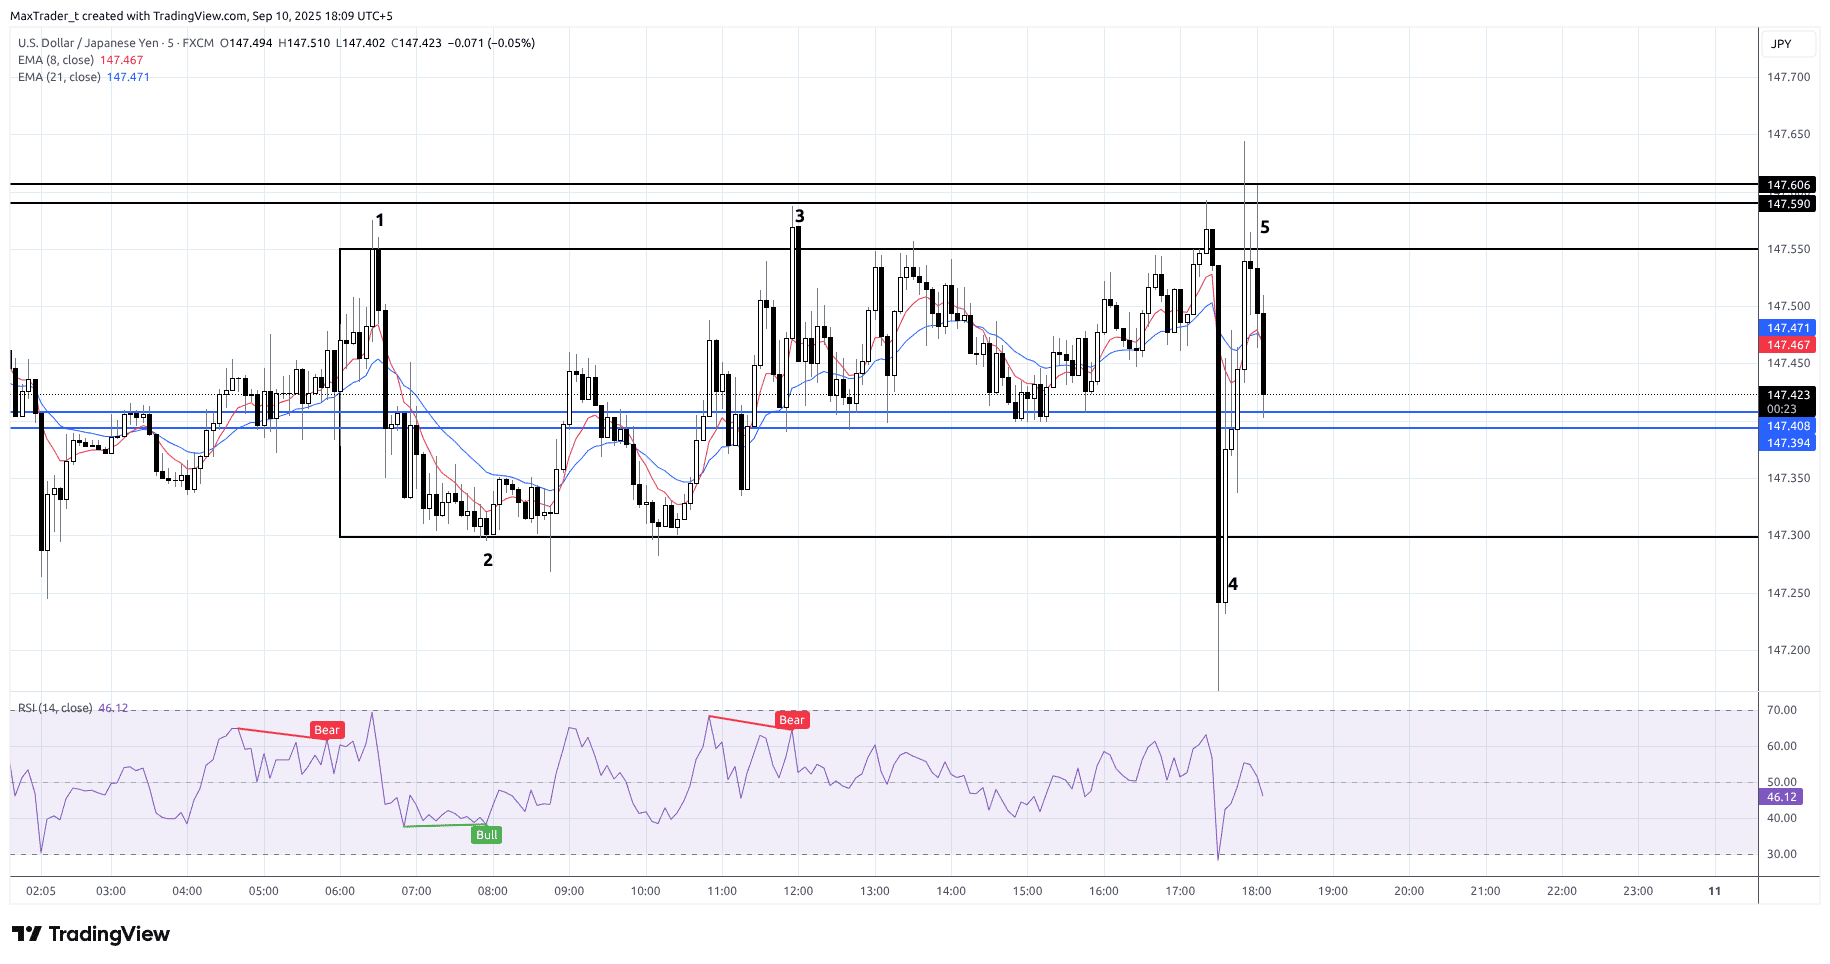Select the 147.590 price line label
Screen dimensions: 1830x964
[1787, 204]
